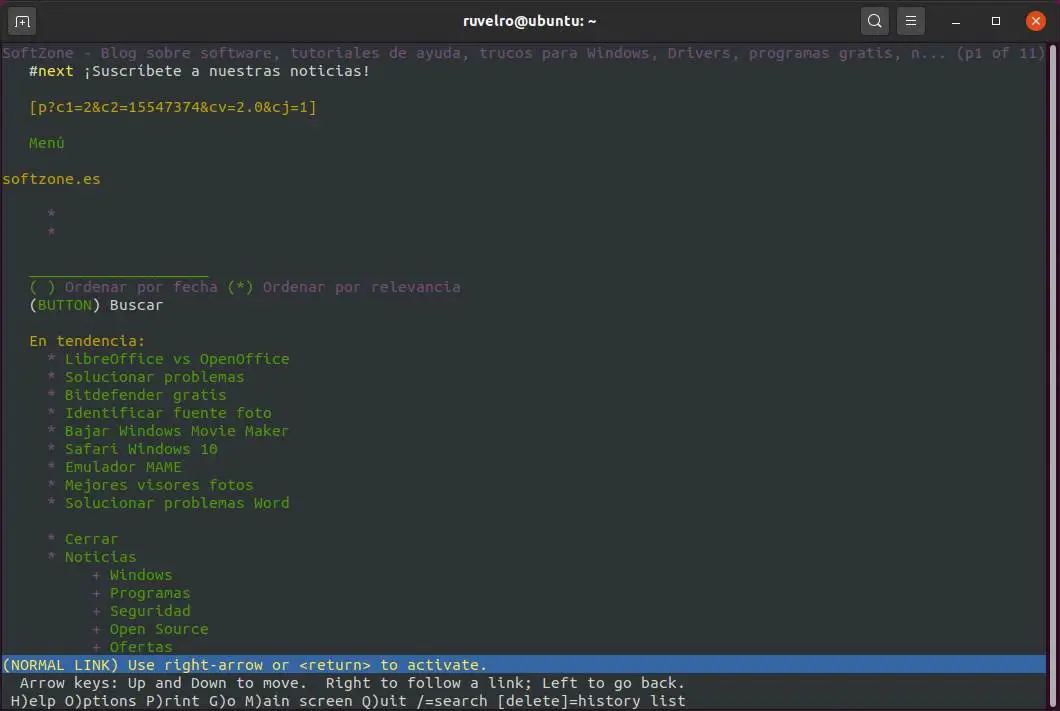Click the 'H)elp O)ptions P)rint' command line

[348, 701]
